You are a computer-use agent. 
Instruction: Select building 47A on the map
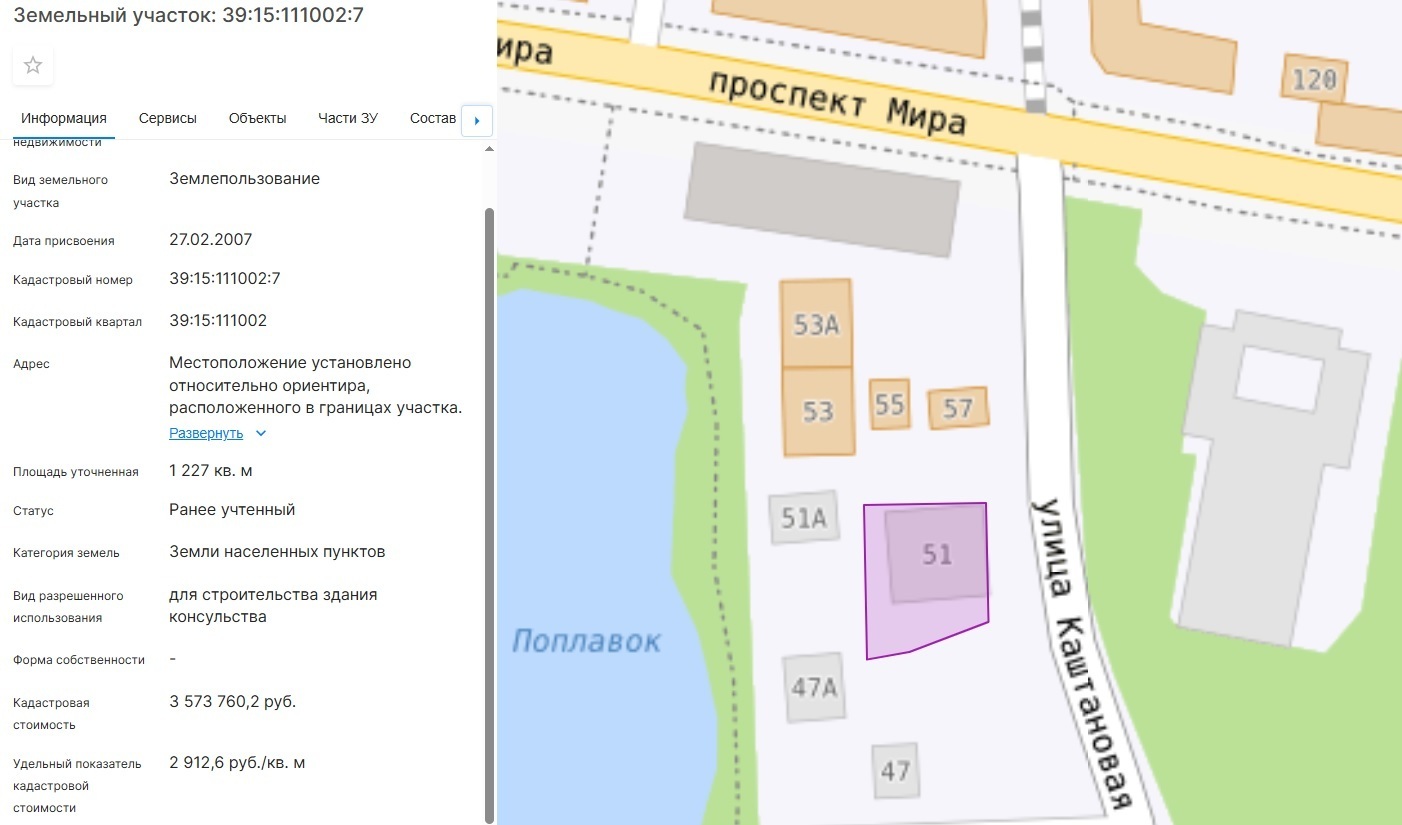pos(814,687)
